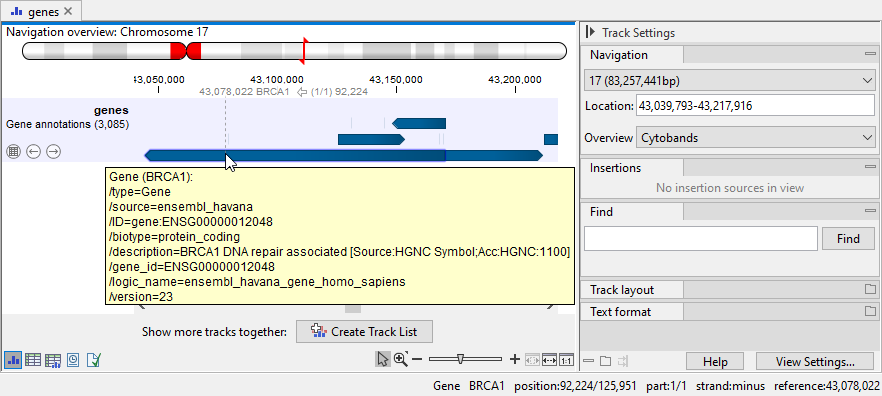Click 'No insertion sources in view' text
Screen dimensions: 882x396
(730, 188)
